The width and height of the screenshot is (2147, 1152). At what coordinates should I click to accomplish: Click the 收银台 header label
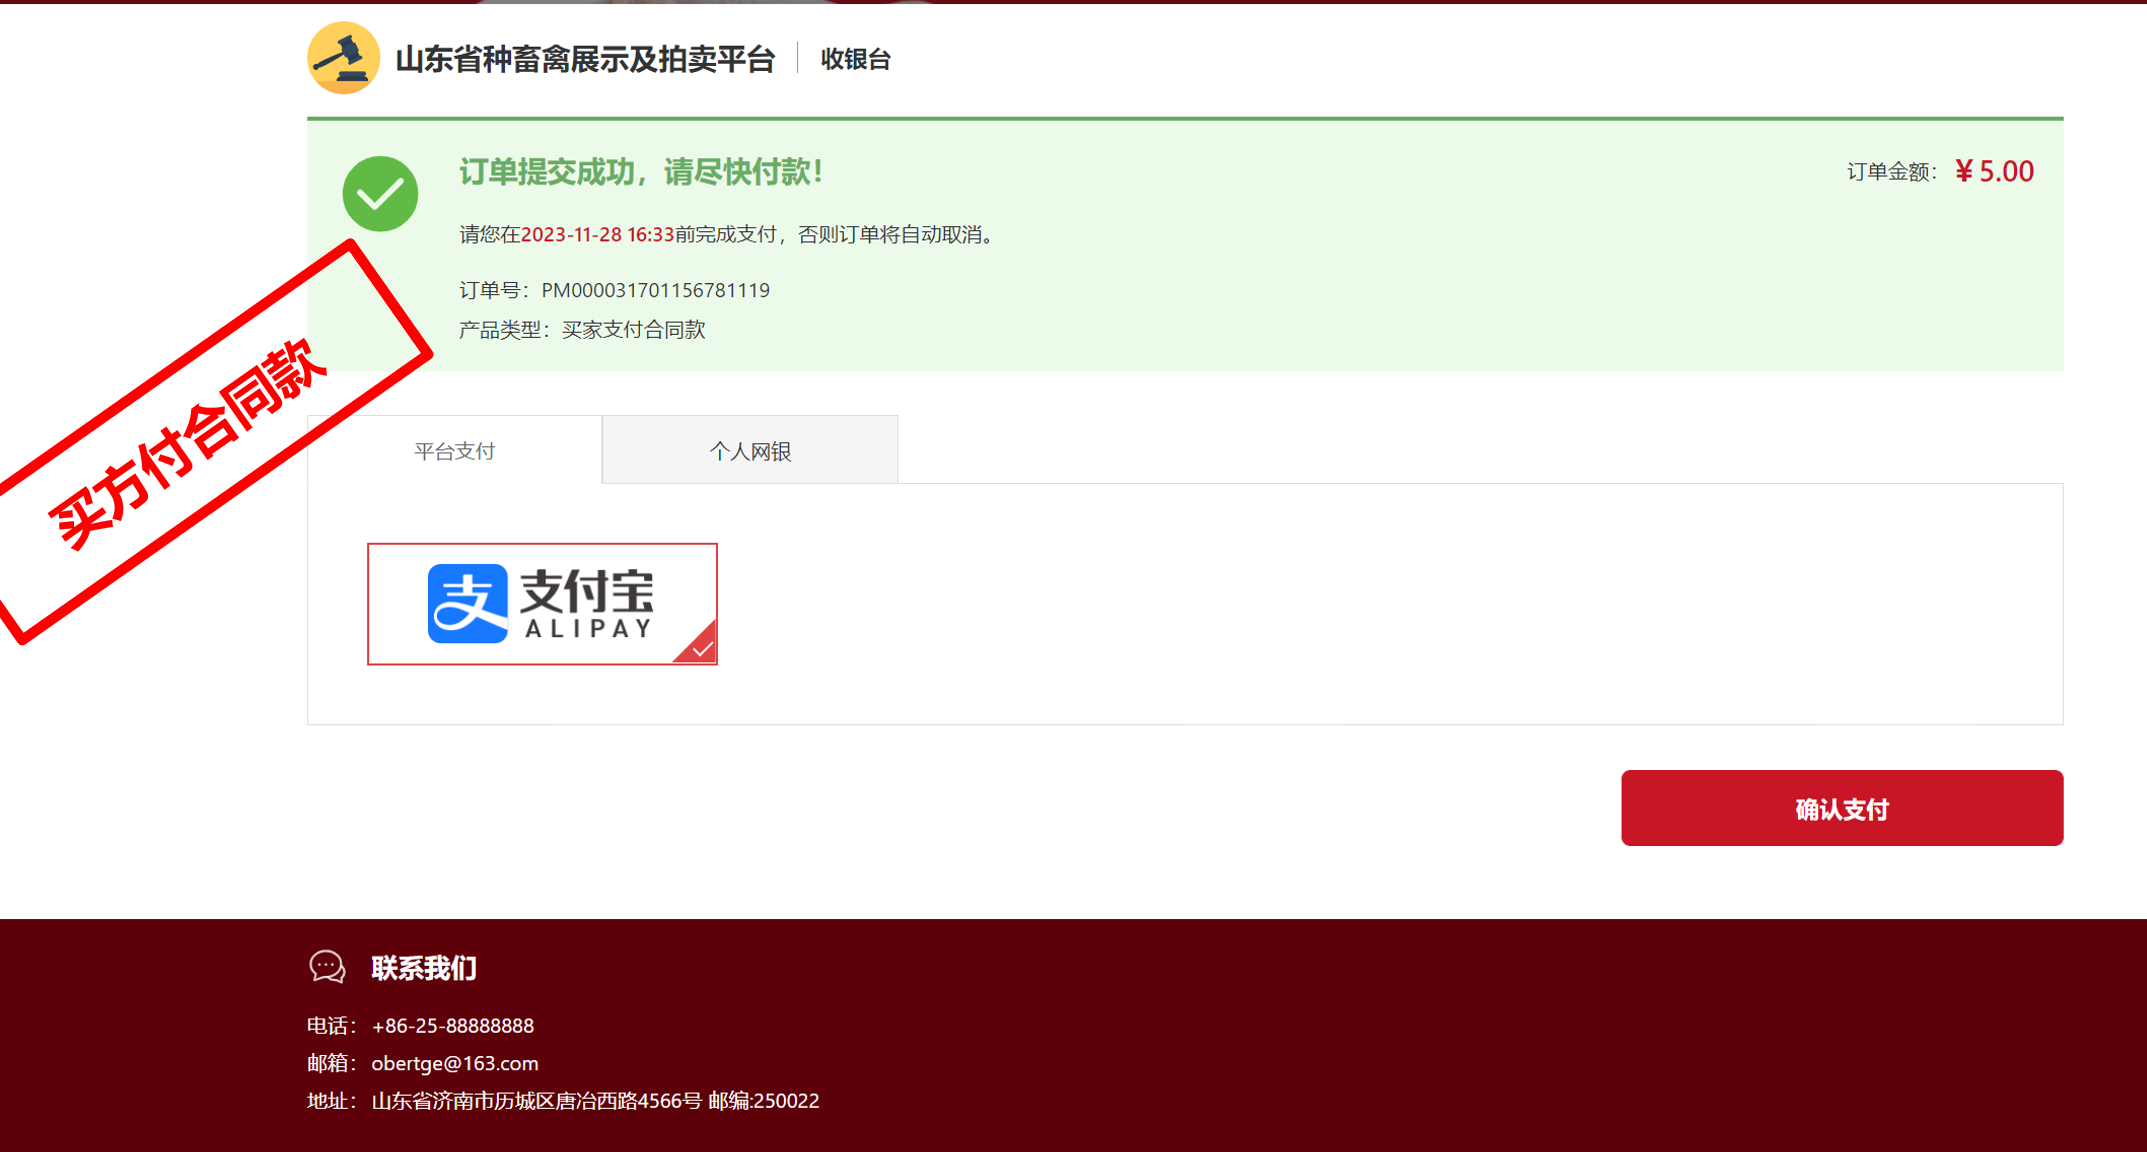coord(855,59)
